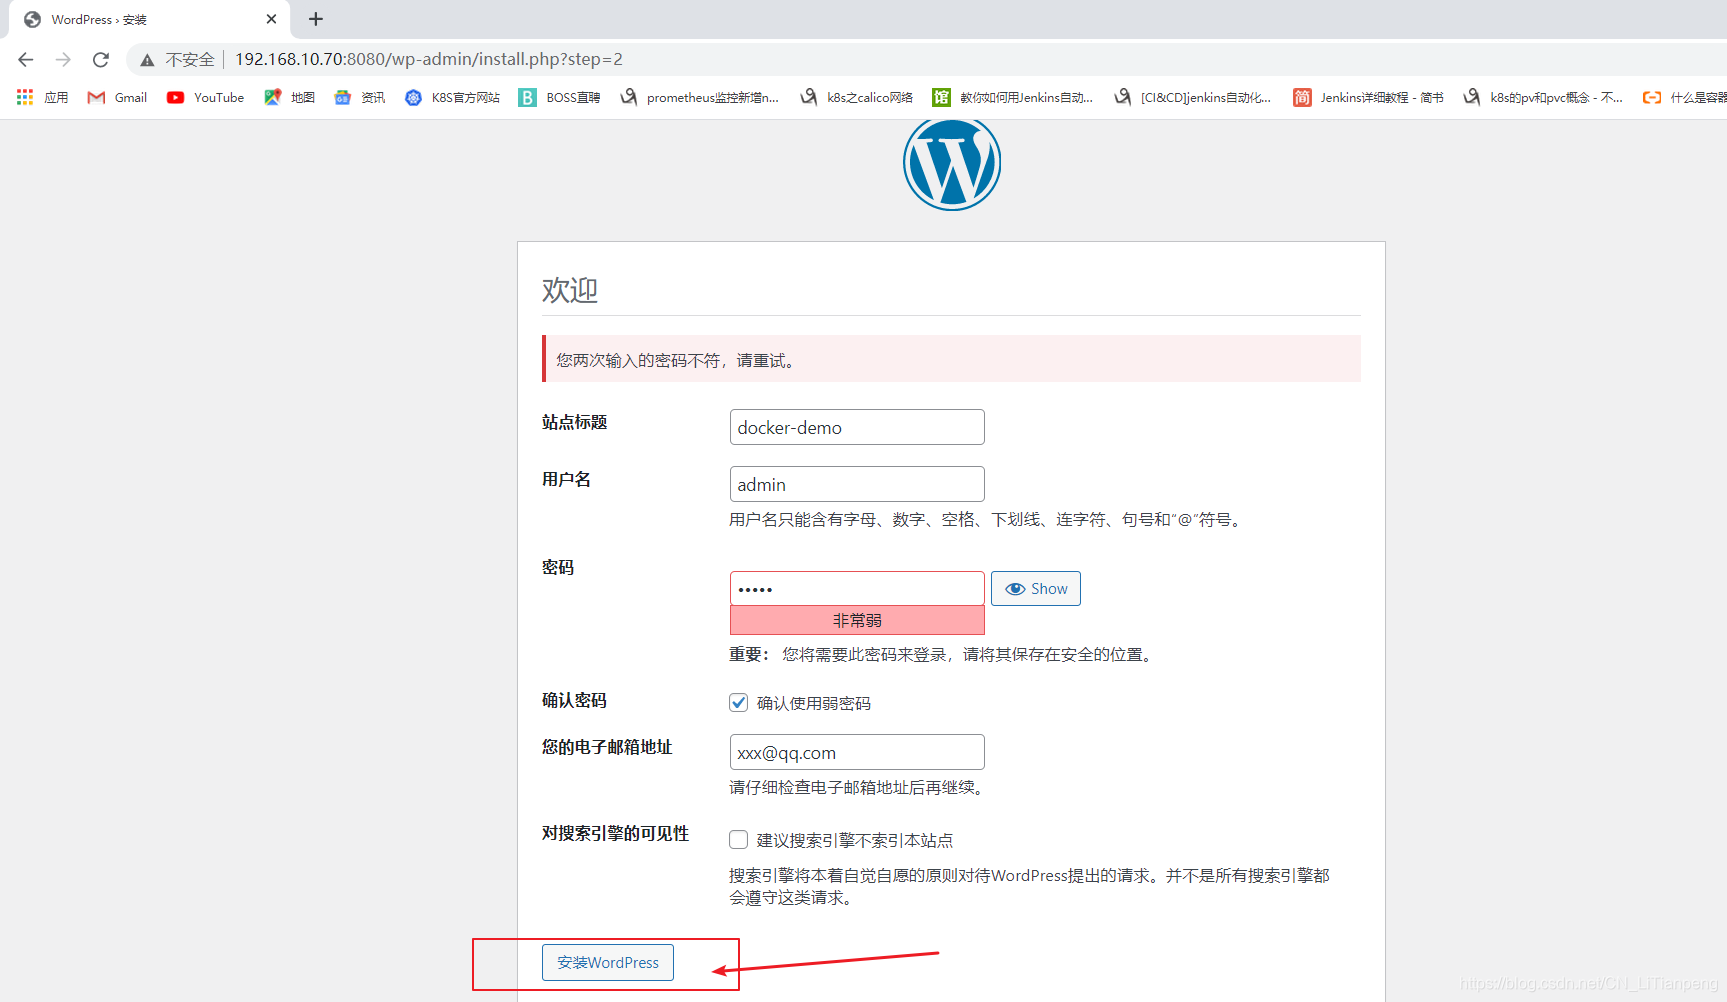
Task: Click the email field with xxx@qq.com
Action: pyautogui.click(x=857, y=752)
